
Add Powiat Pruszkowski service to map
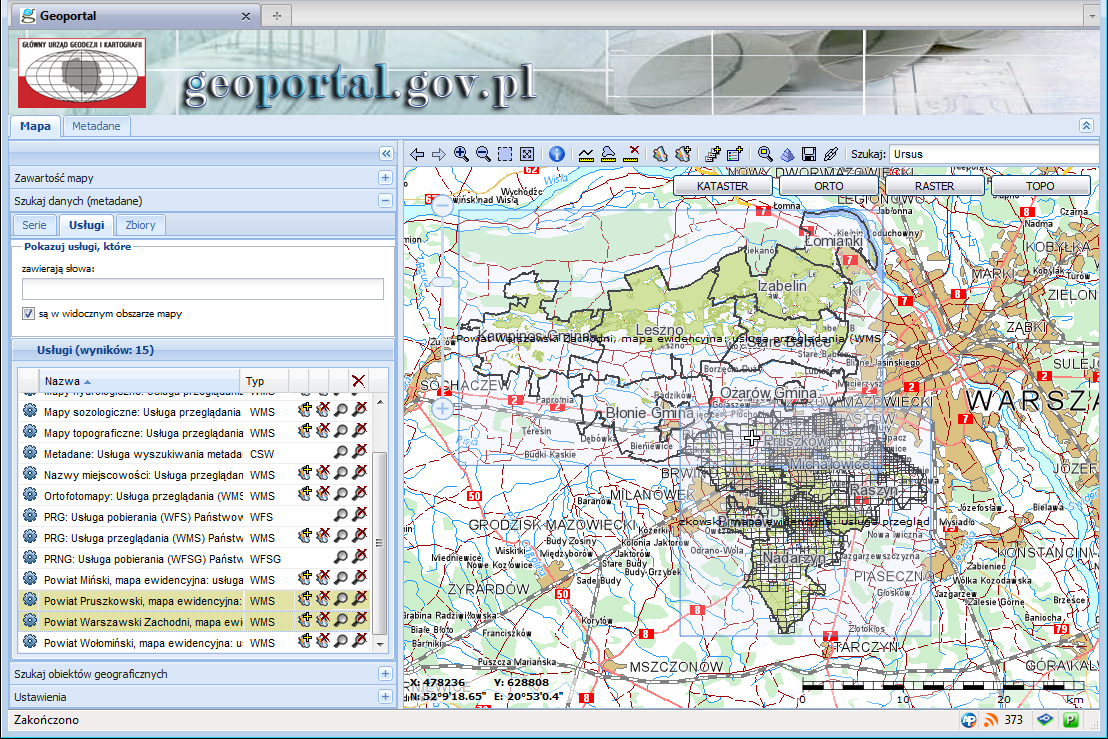pos(305,599)
